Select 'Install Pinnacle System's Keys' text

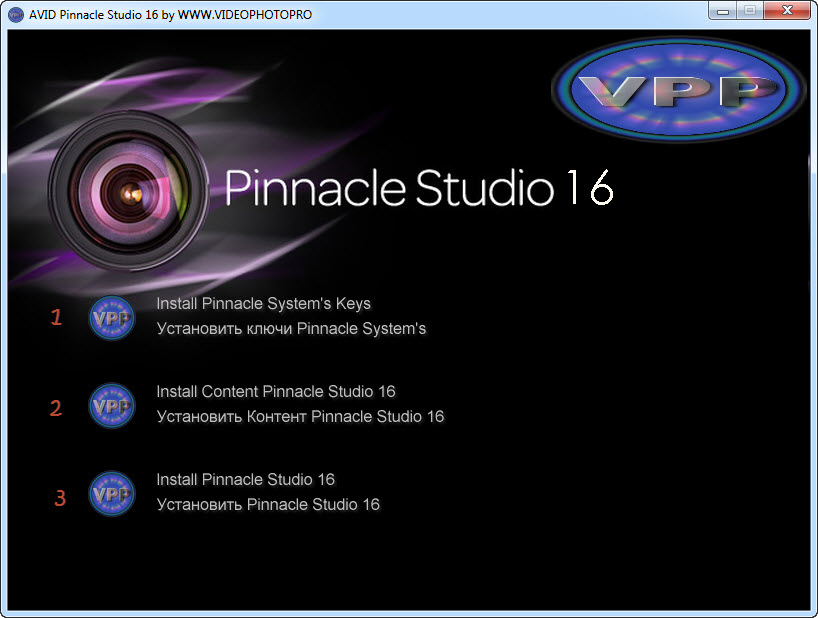click(x=263, y=304)
